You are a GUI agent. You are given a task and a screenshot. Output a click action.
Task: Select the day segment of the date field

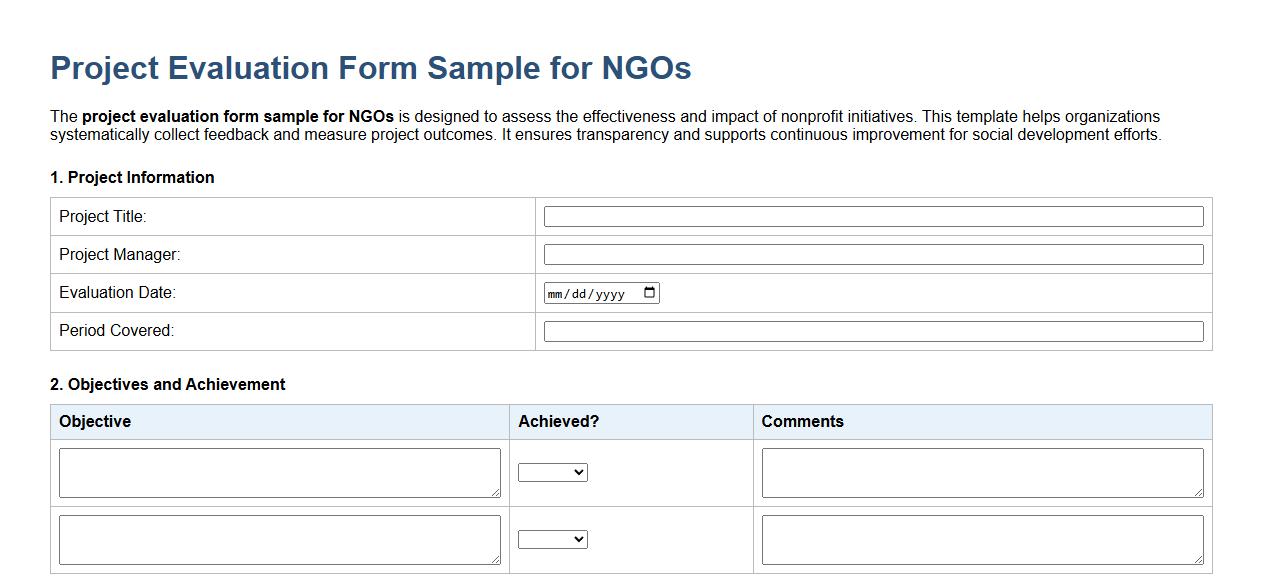(x=580, y=294)
